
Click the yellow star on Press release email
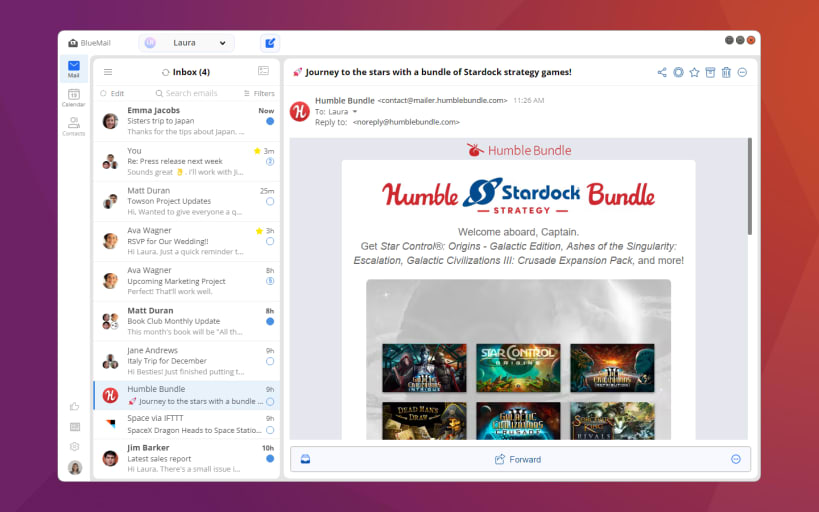coord(257,151)
